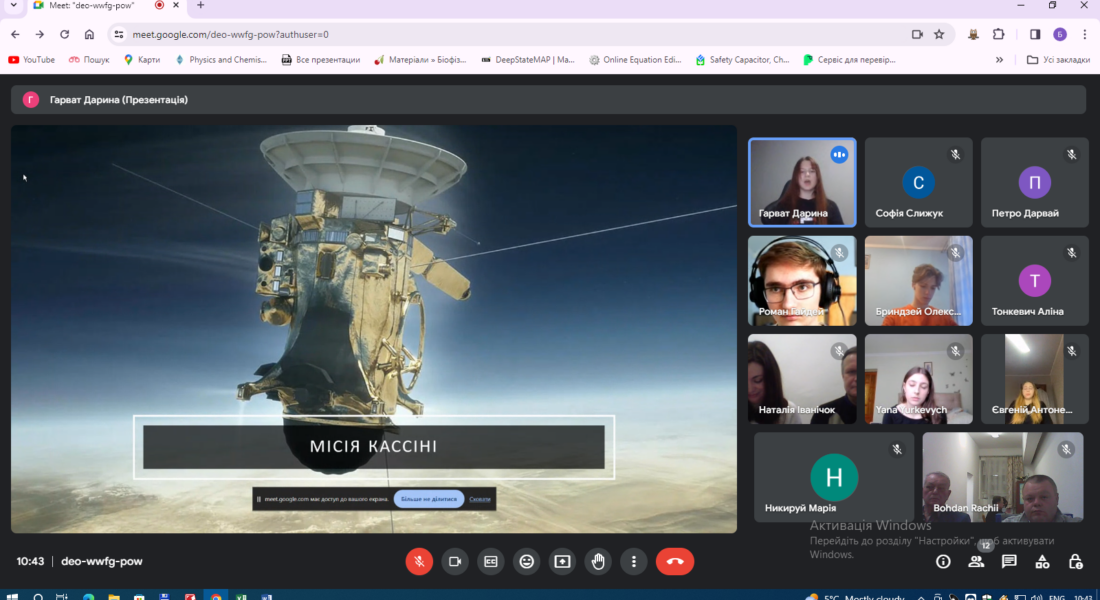1100x600 pixels.
Task: Raise your hand in the meeting
Action: tap(598, 561)
